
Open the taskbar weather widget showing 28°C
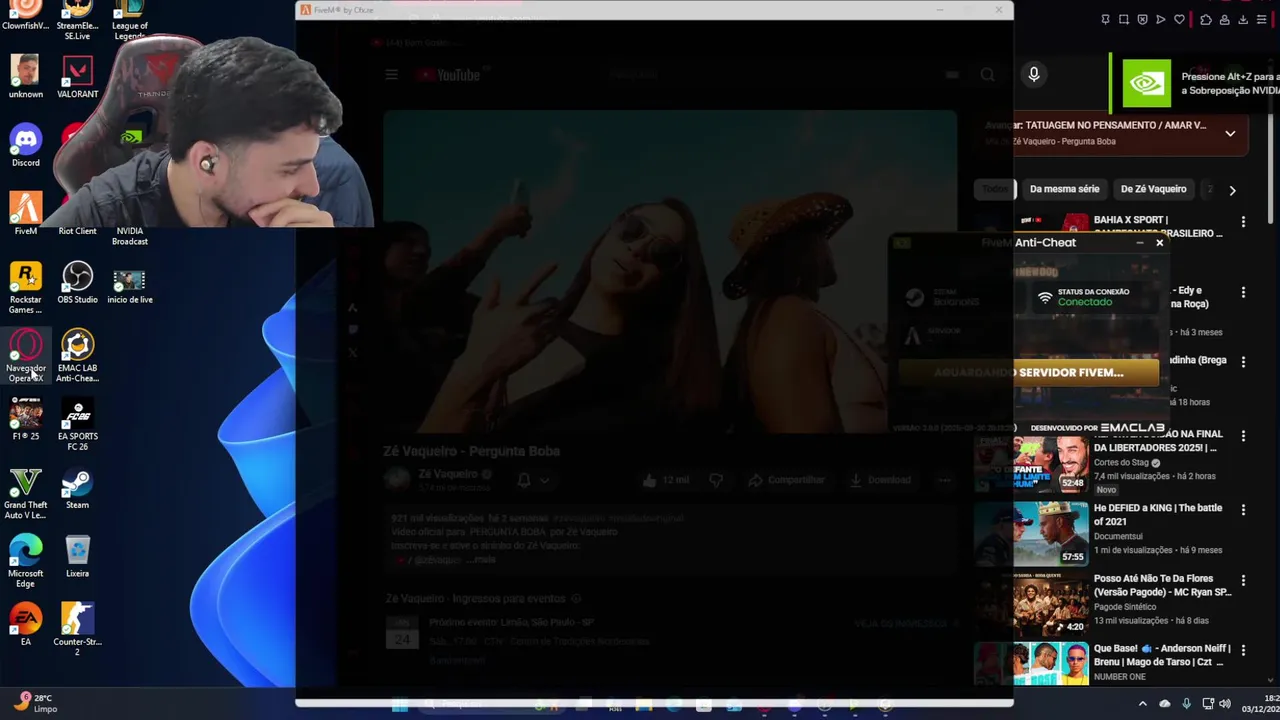(x=34, y=703)
